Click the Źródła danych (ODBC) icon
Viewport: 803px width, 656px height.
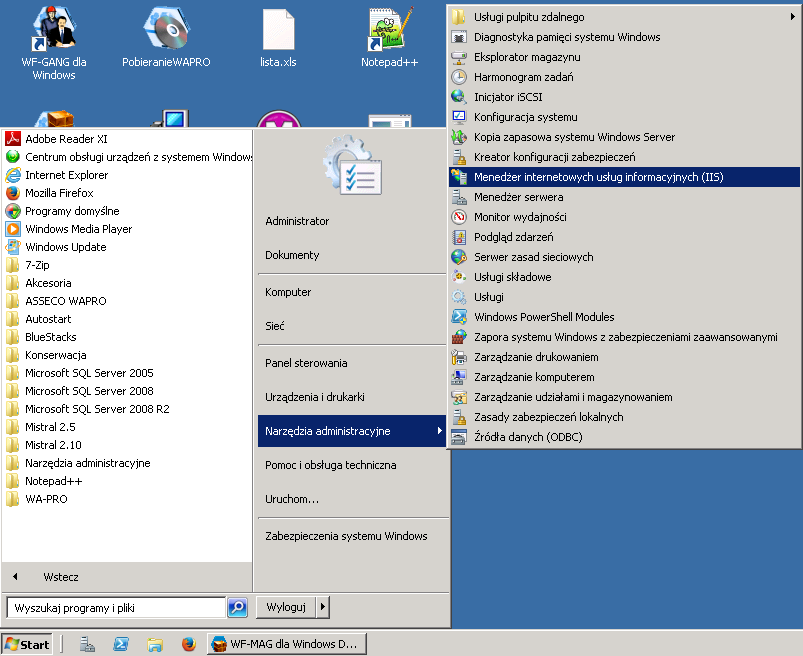click(x=459, y=437)
